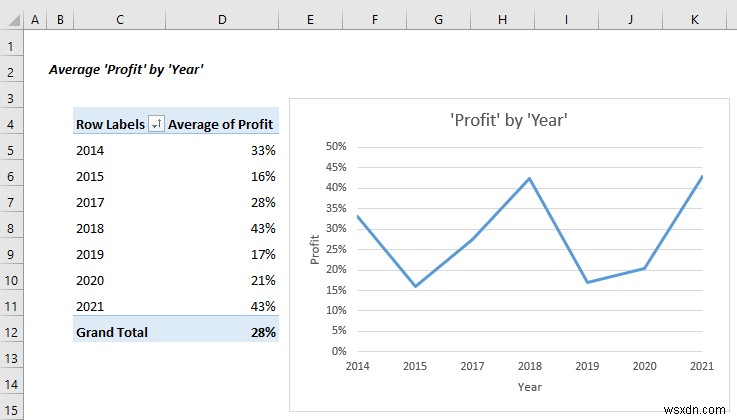Click the 50% label on the vertical axis
This screenshot has height=420, width=737.
tap(335, 146)
